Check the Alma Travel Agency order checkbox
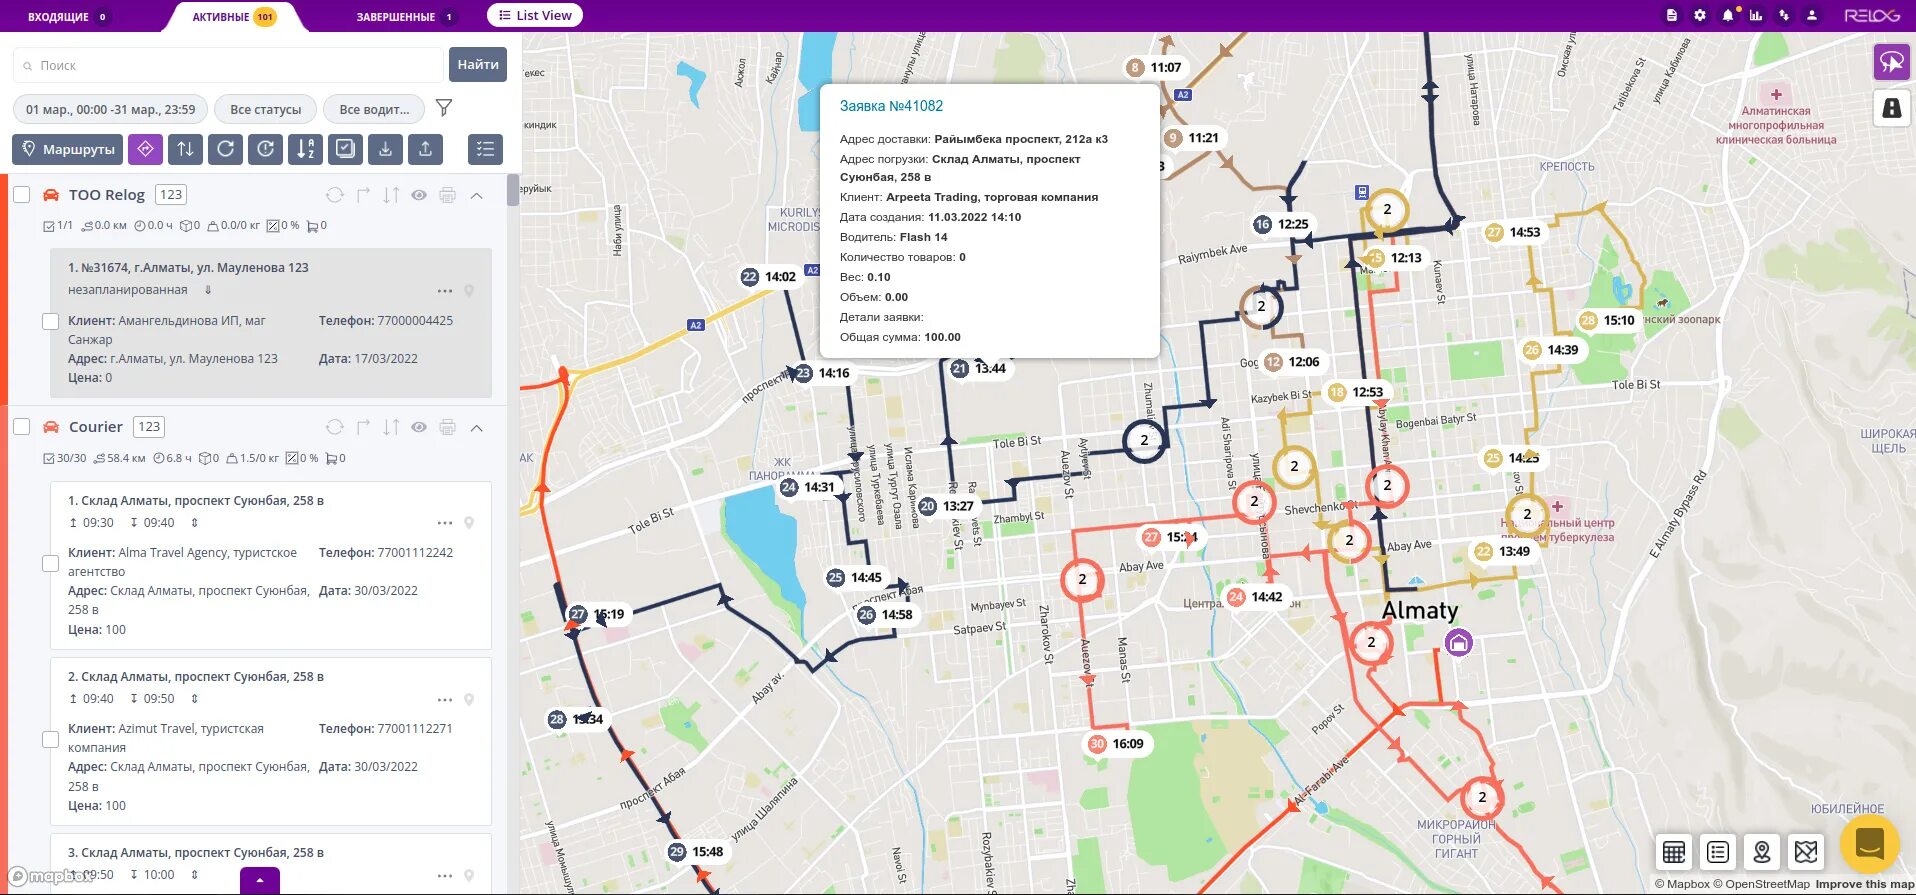 pos(50,563)
